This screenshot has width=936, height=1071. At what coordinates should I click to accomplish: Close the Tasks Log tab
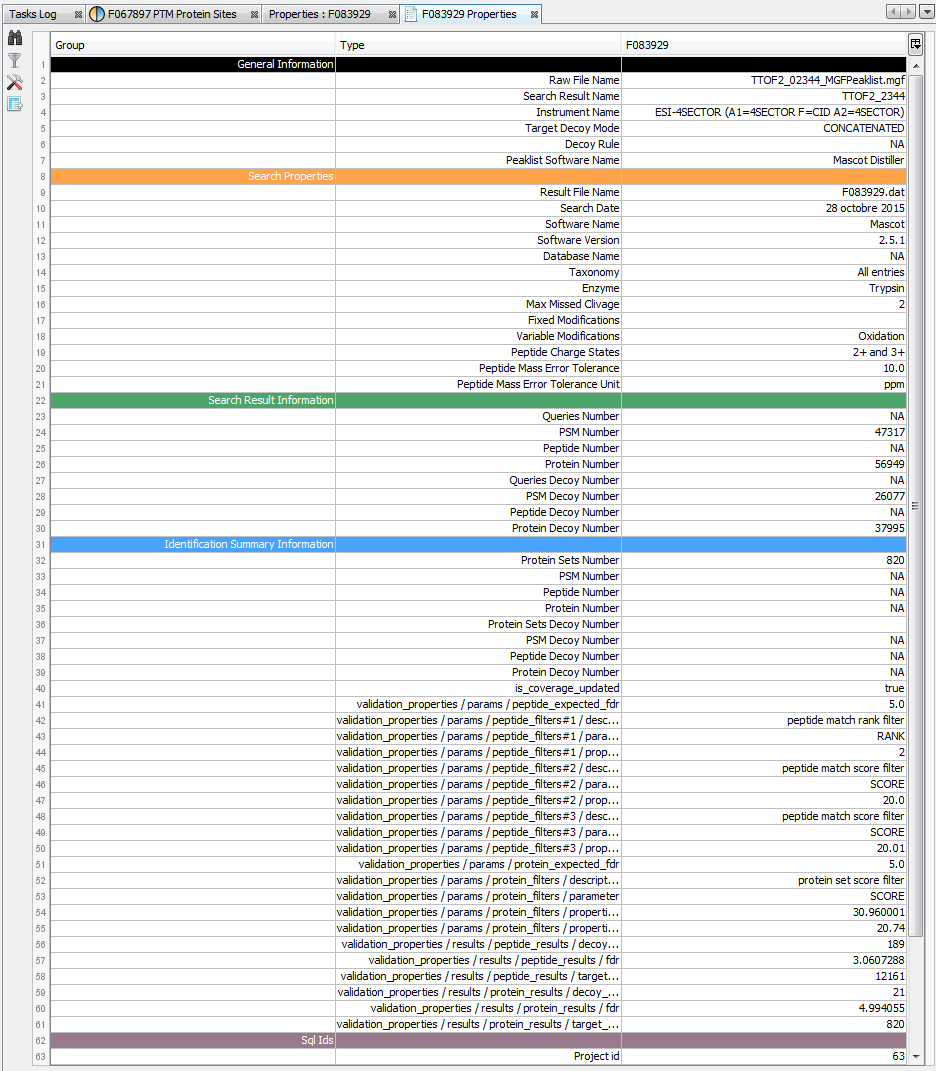pyautogui.click(x=79, y=14)
